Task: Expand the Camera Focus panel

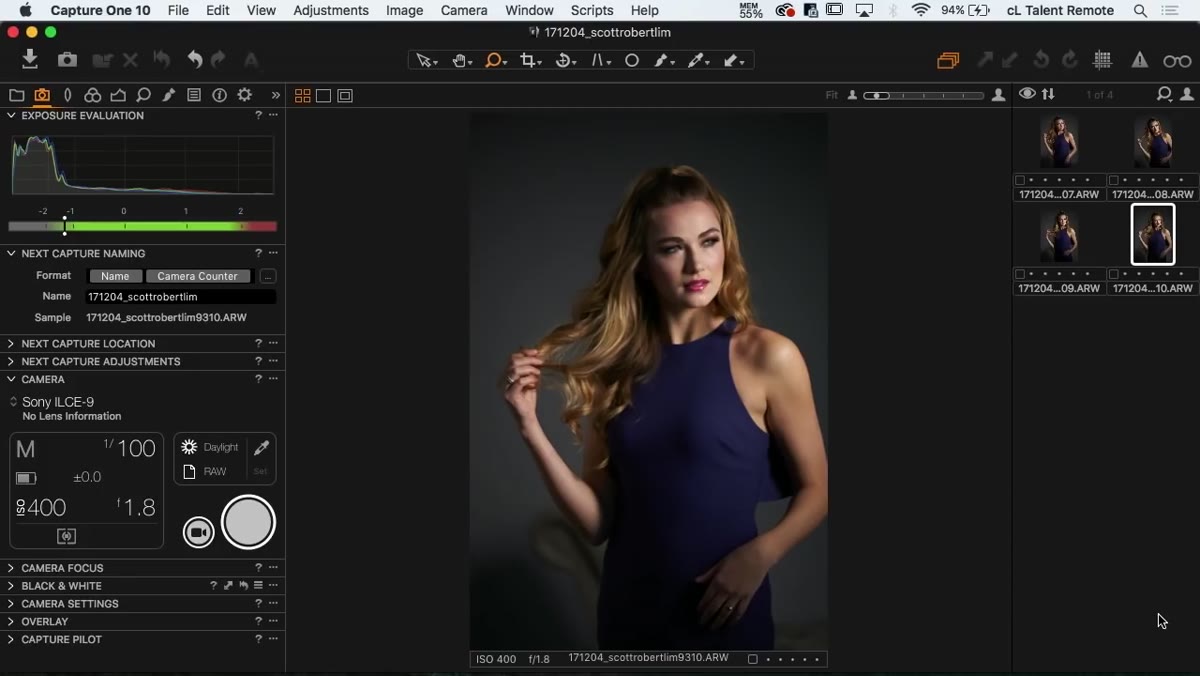Action: click(x=12, y=568)
